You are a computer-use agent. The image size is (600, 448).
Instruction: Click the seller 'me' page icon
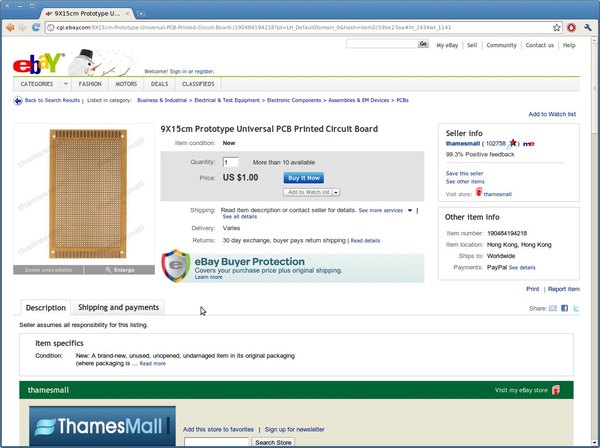pos(528,144)
